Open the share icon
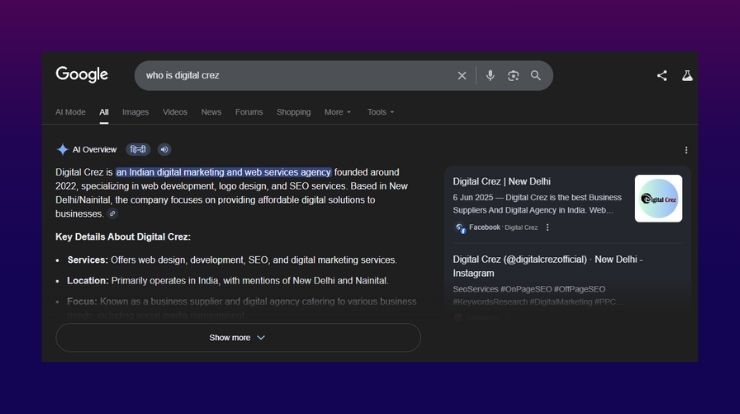740x414 pixels. [662, 76]
